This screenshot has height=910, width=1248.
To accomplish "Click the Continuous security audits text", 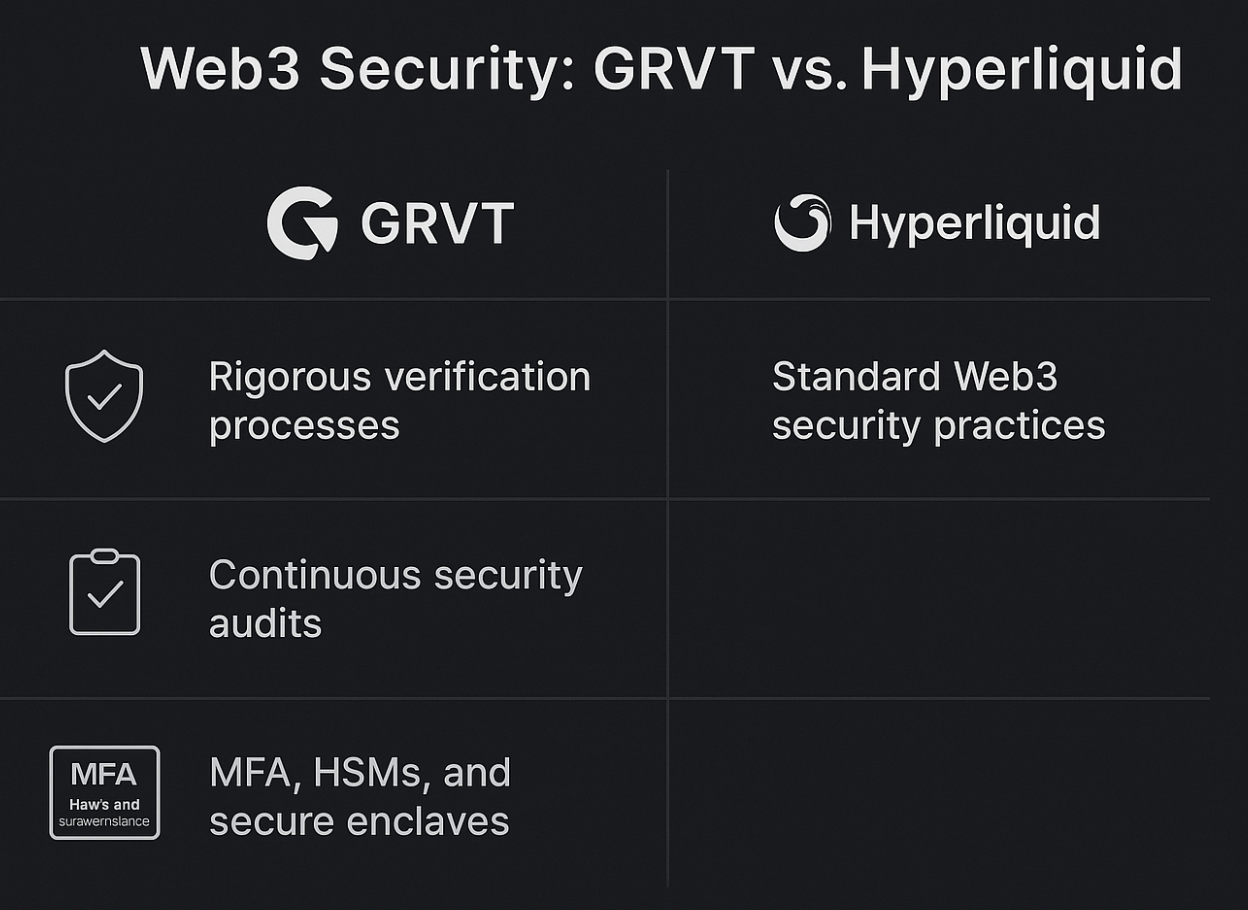I will (x=395, y=598).
